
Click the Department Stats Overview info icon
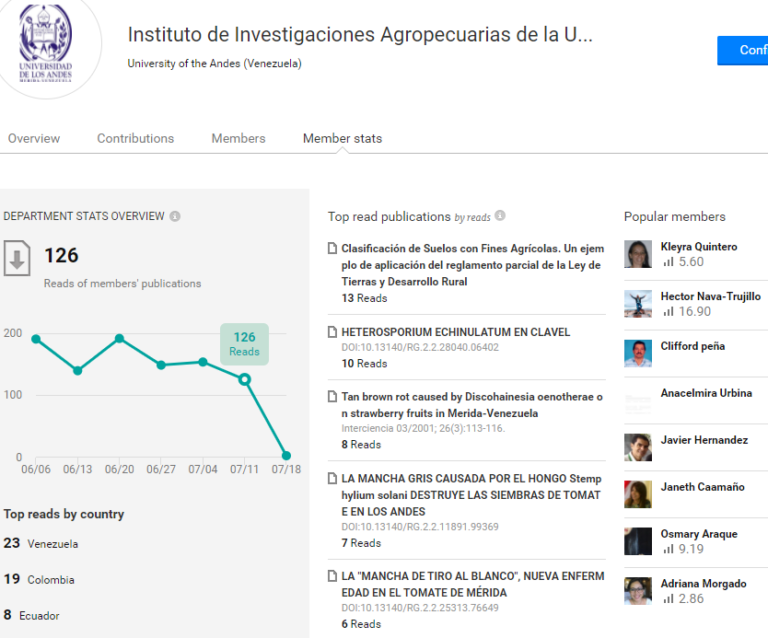click(175, 216)
